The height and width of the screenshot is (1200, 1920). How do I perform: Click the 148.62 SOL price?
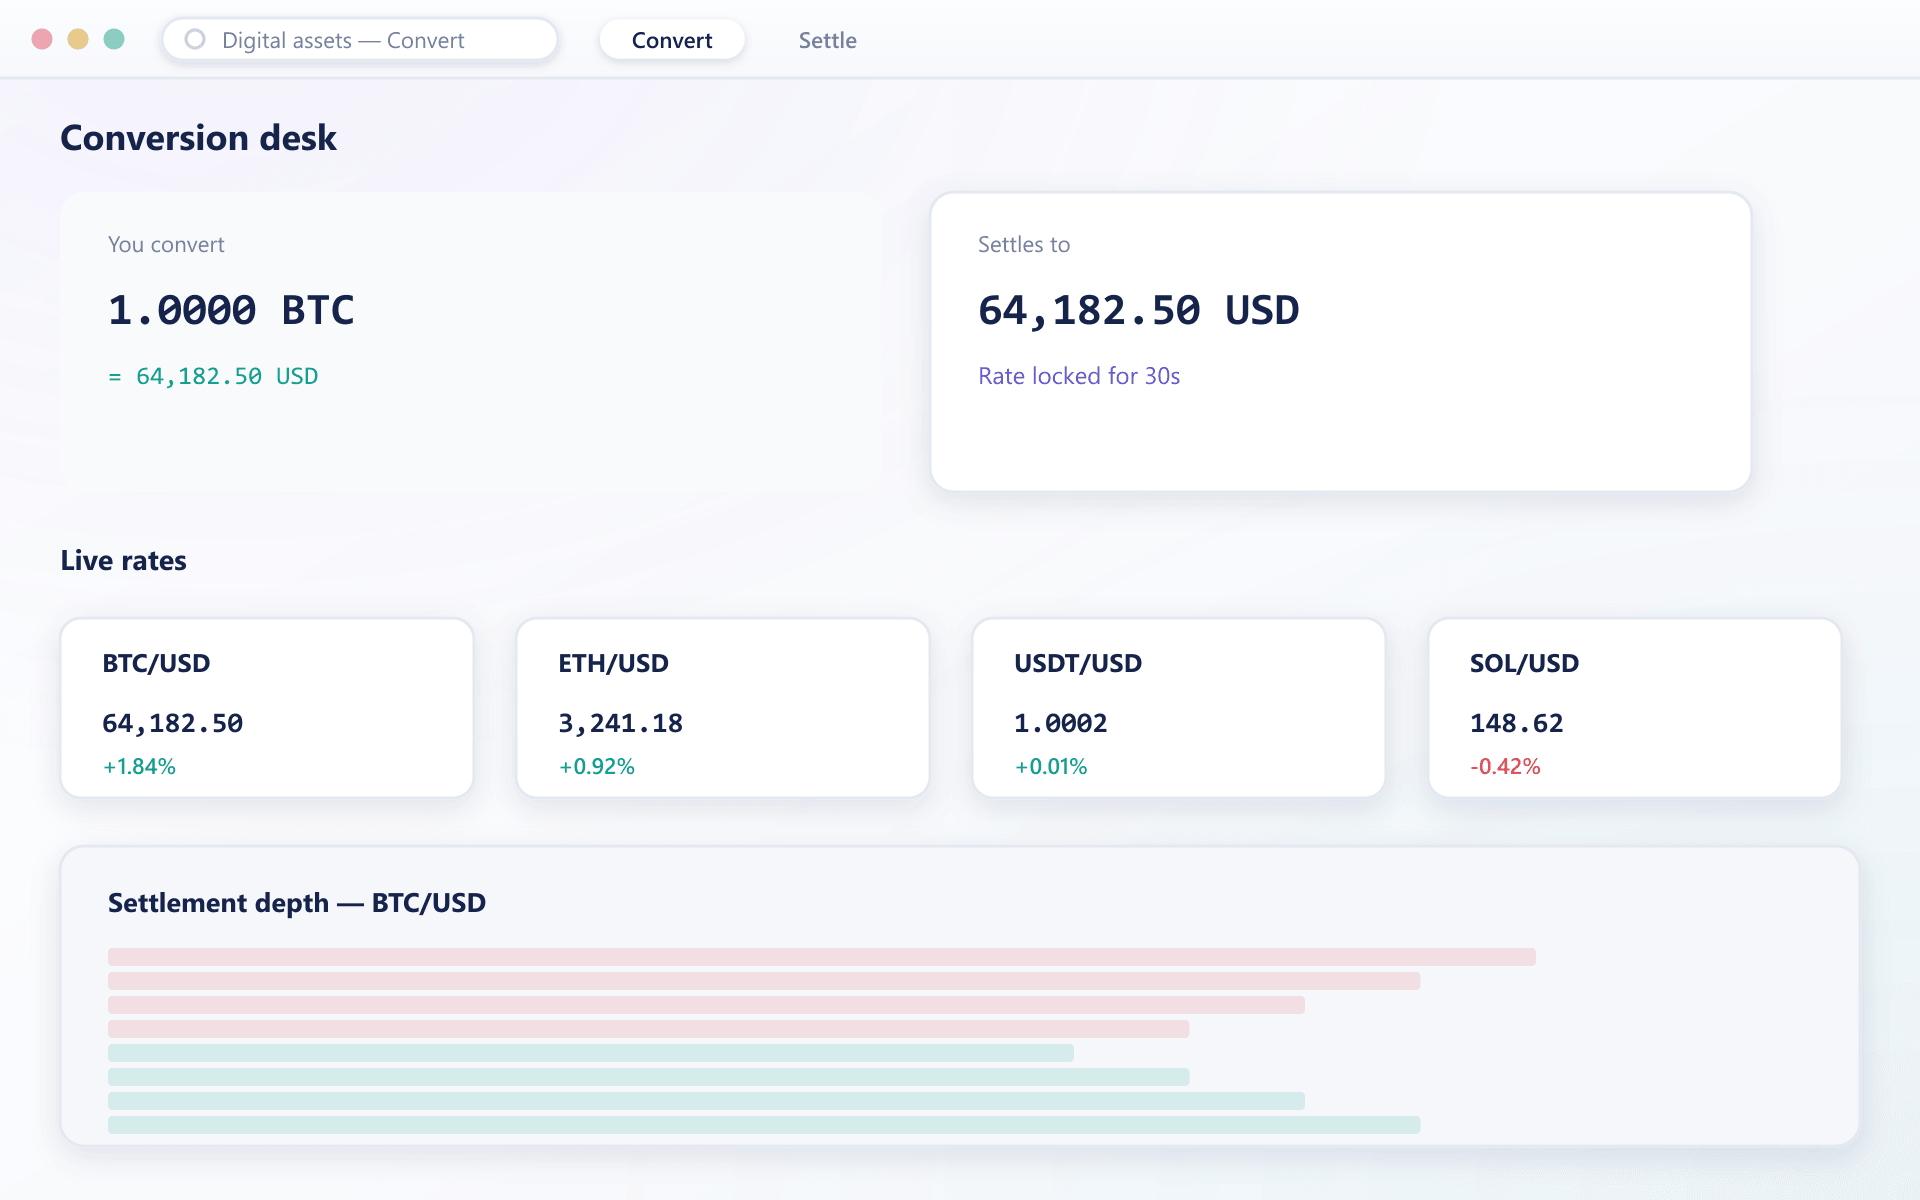coord(1516,723)
